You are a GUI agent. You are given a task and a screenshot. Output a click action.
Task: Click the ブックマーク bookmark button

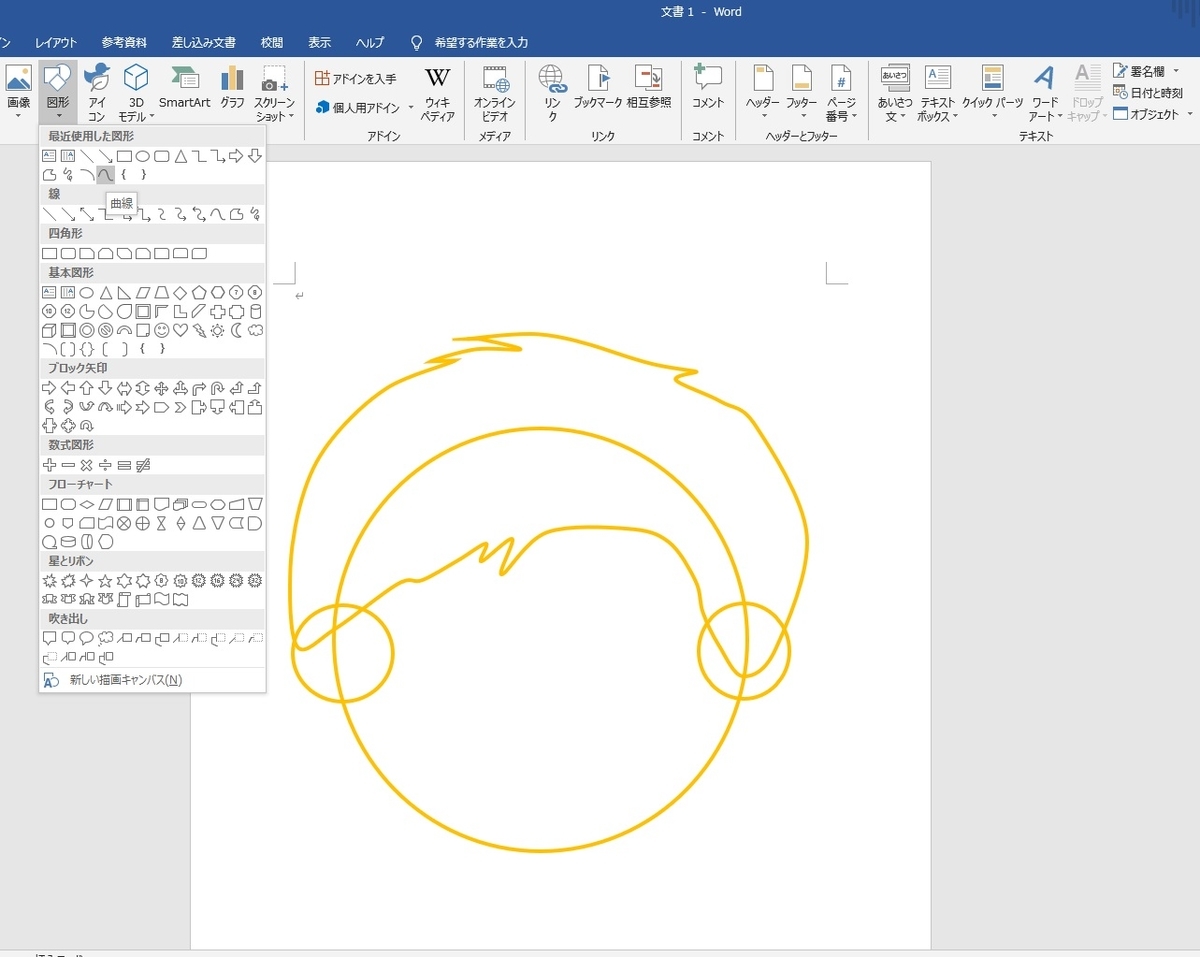click(598, 88)
